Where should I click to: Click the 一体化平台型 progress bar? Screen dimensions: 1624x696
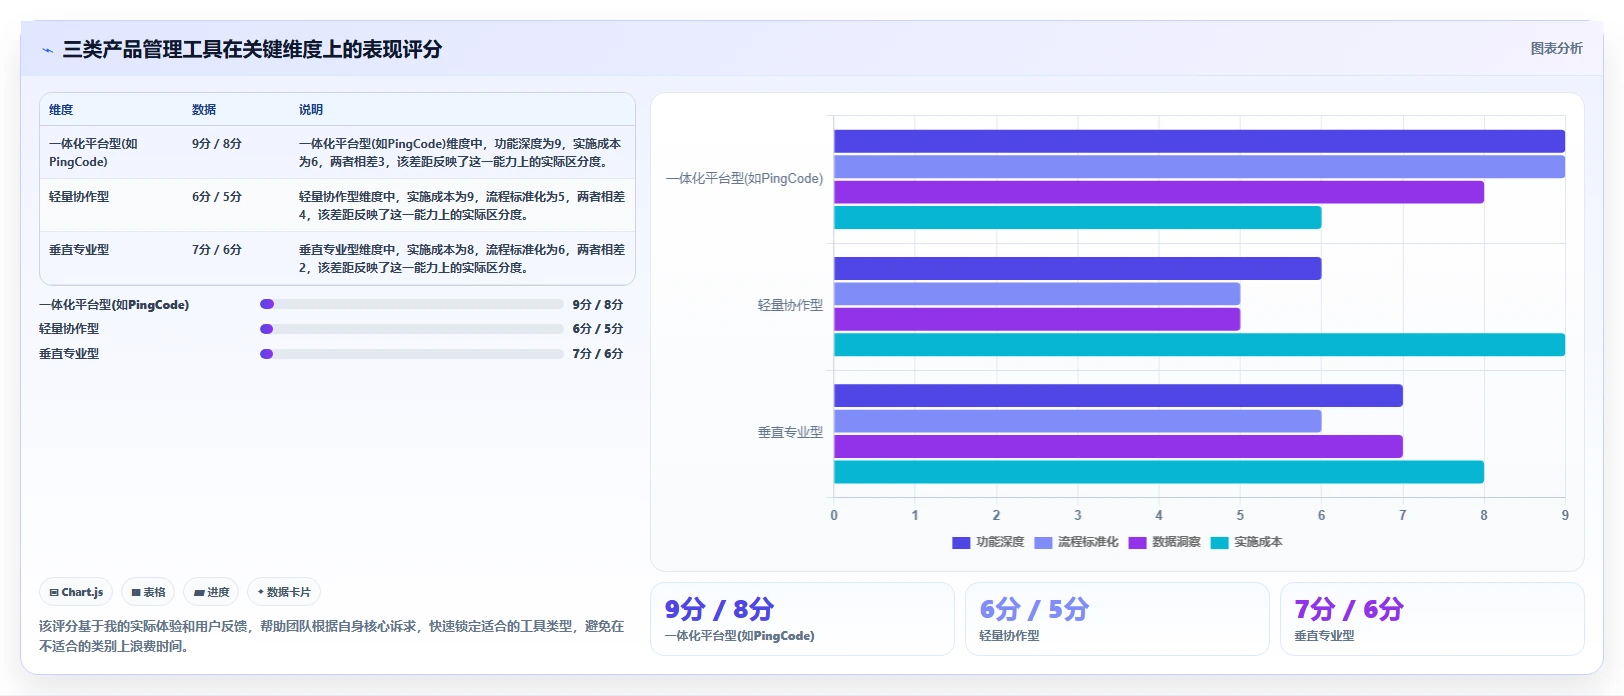(x=412, y=304)
